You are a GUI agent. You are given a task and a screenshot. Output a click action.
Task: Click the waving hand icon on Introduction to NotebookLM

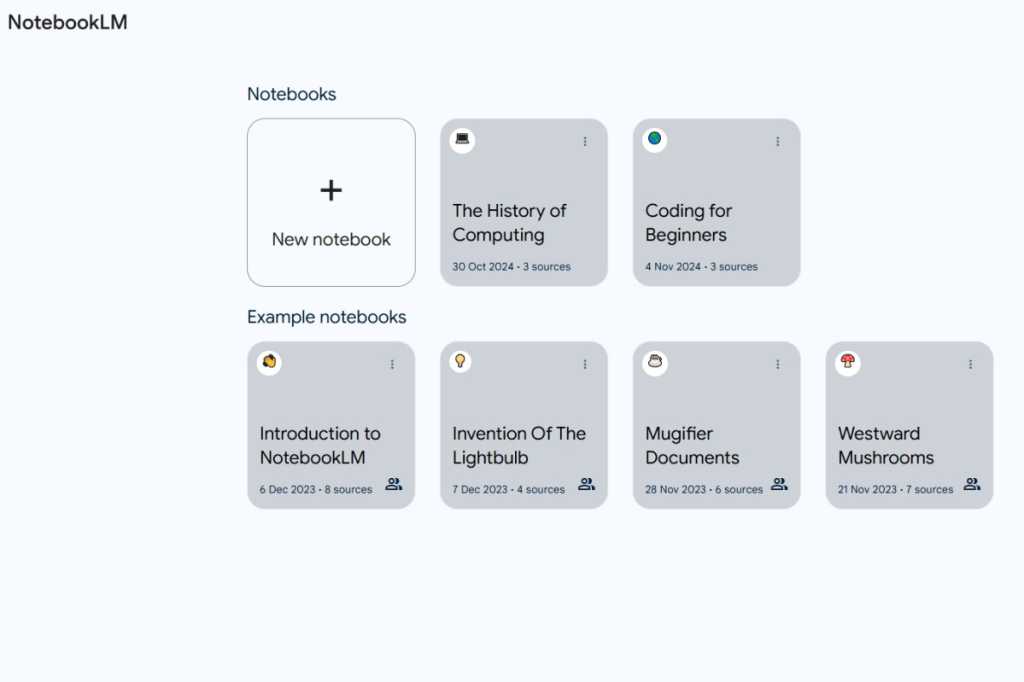click(268, 362)
